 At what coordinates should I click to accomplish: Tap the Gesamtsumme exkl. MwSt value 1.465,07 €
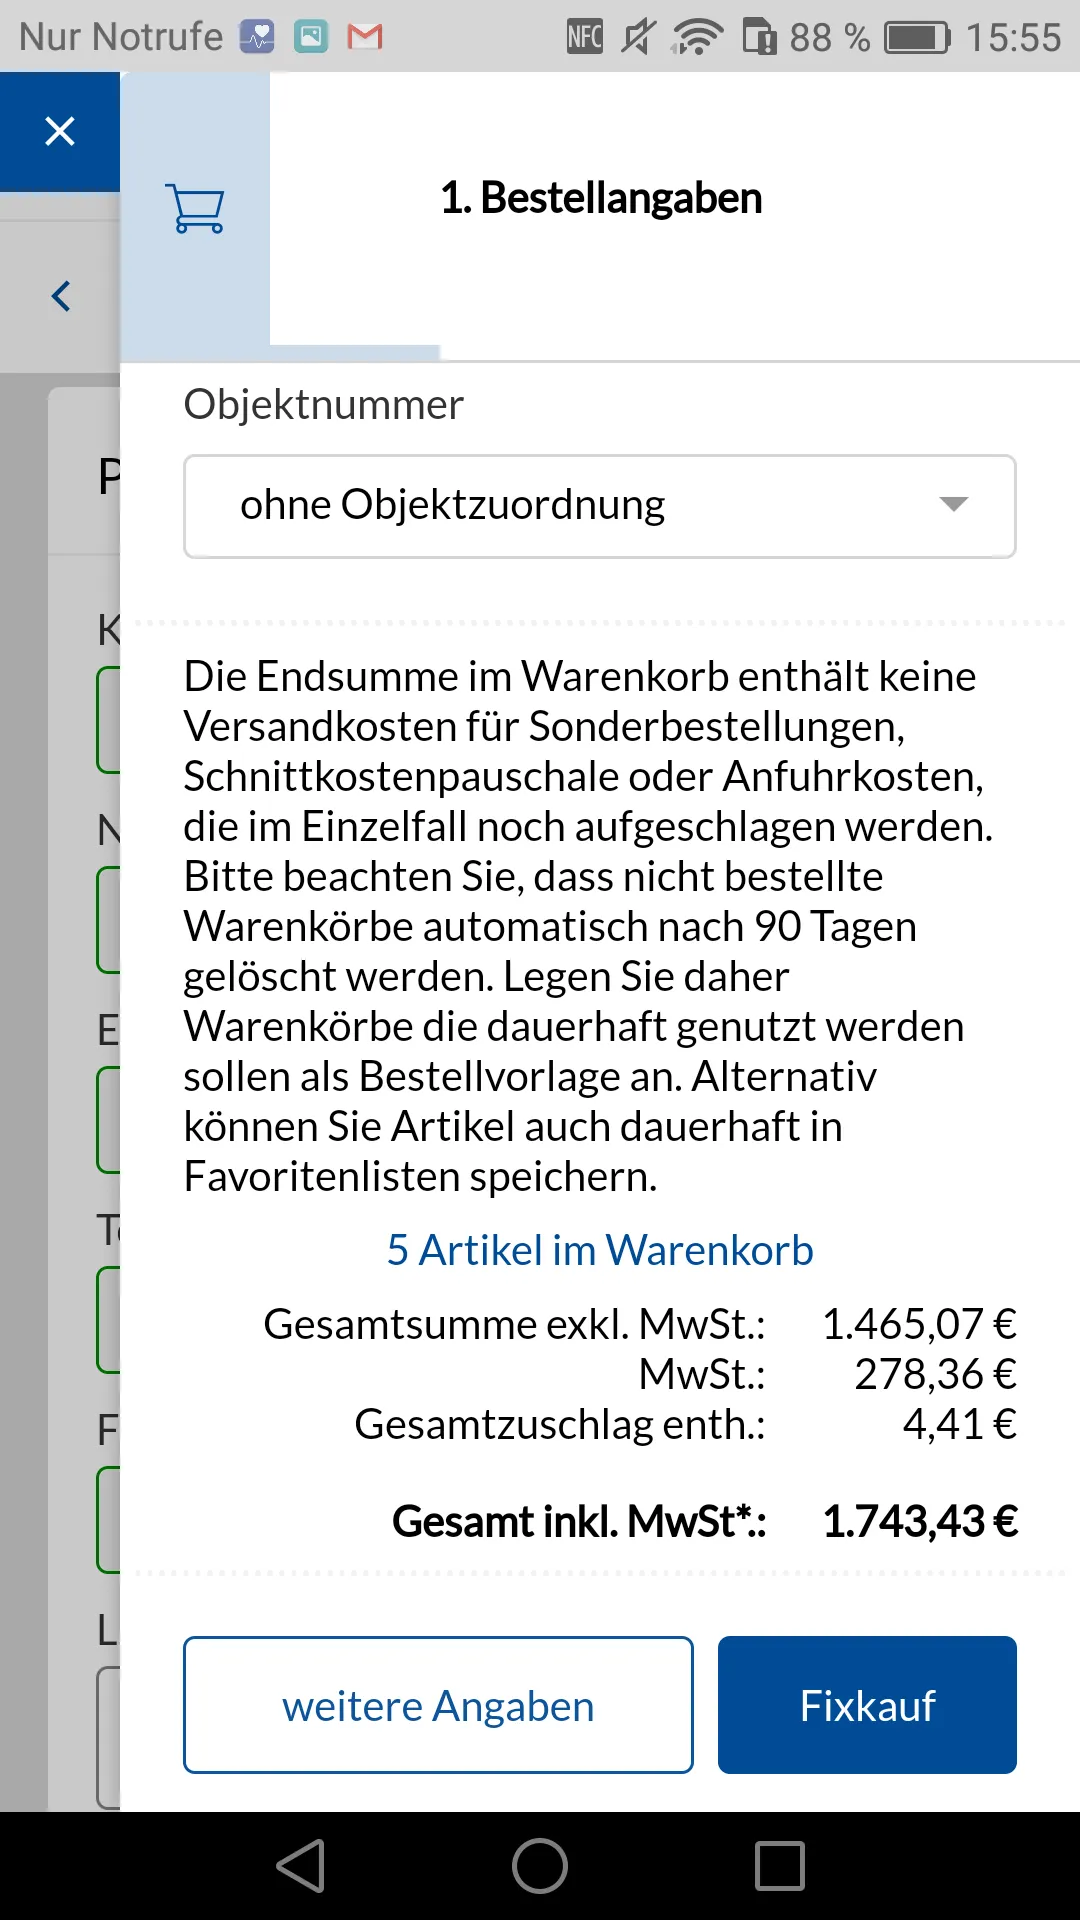pyautogui.click(x=919, y=1324)
